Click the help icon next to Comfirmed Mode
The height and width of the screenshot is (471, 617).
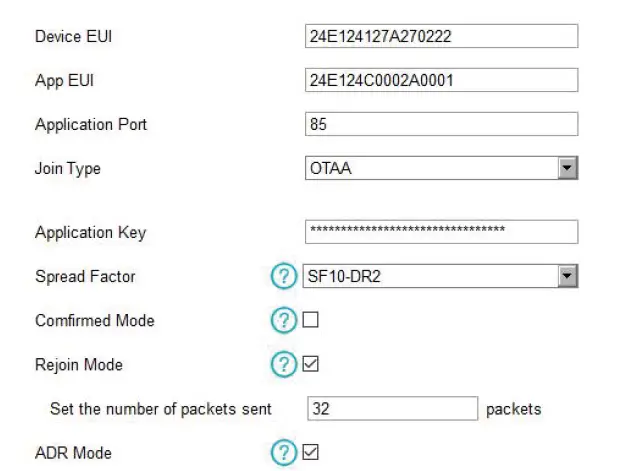tap(285, 321)
